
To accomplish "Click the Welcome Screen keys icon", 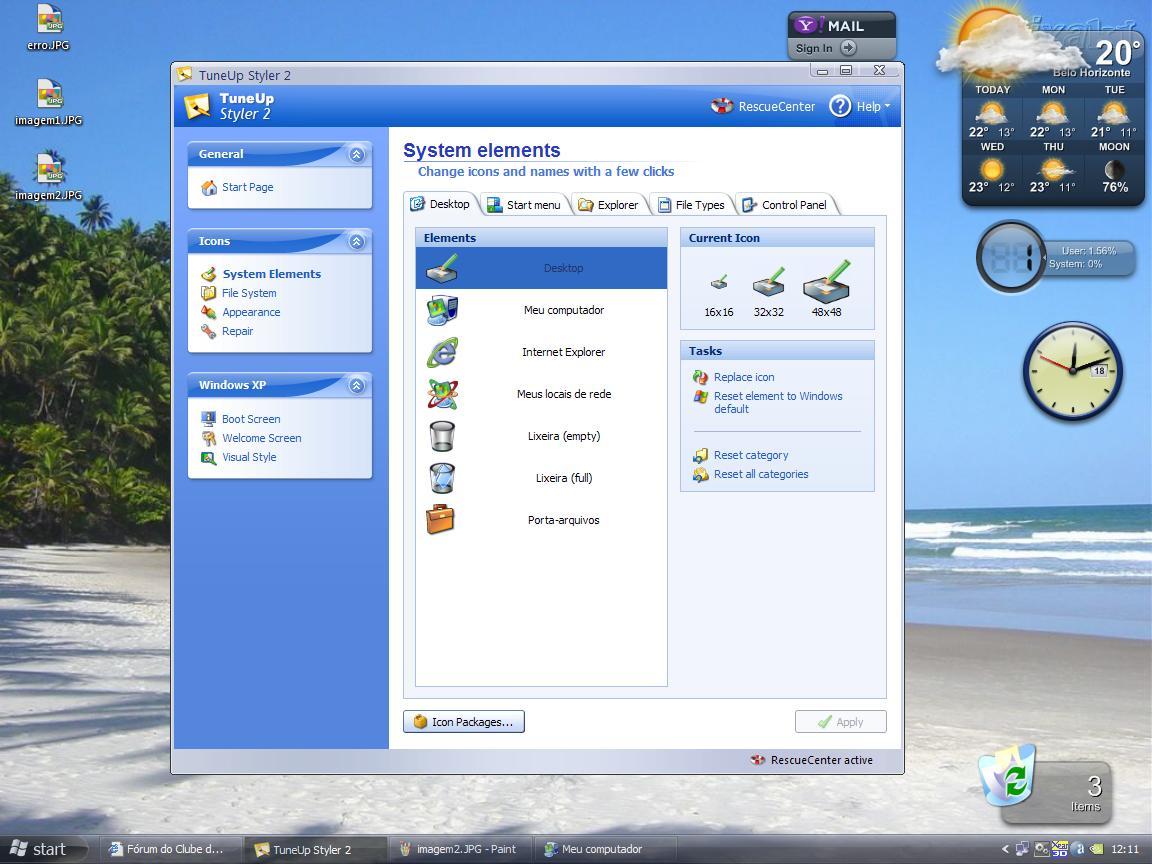I will 209,438.
